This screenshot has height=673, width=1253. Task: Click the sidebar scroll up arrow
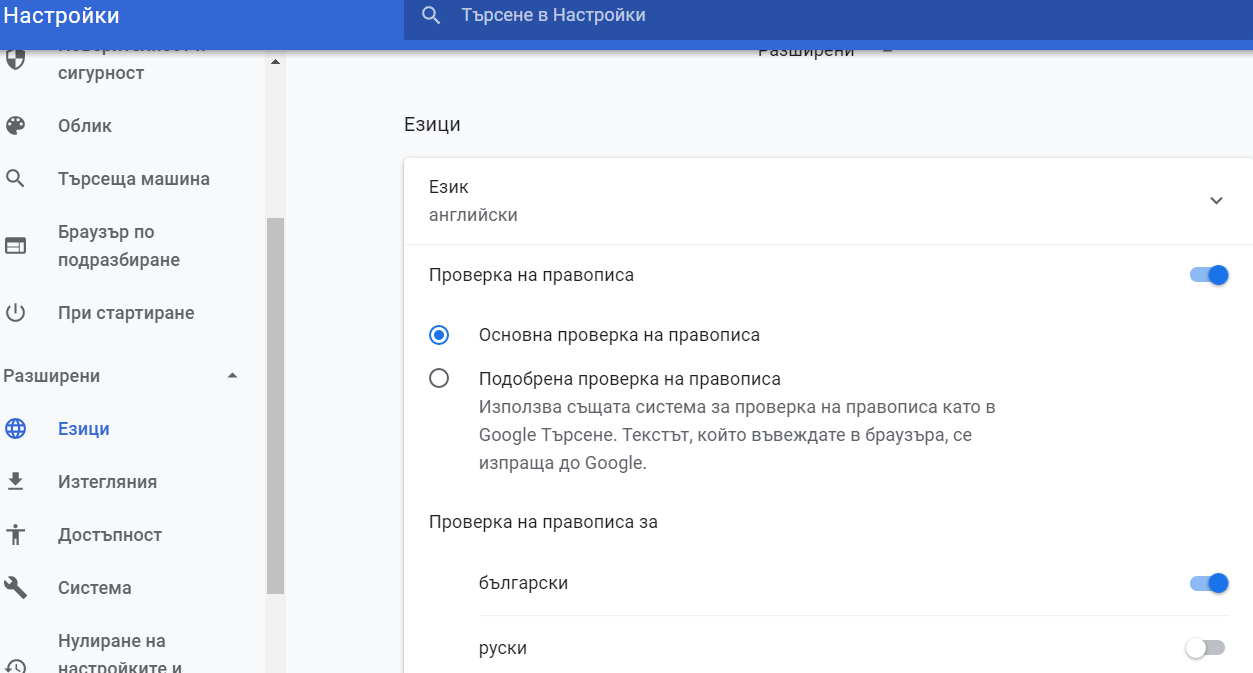tap(275, 62)
